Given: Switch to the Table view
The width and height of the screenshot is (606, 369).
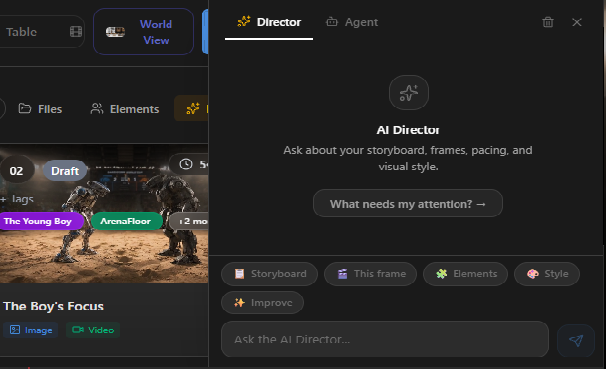Looking at the screenshot, I should [22, 32].
